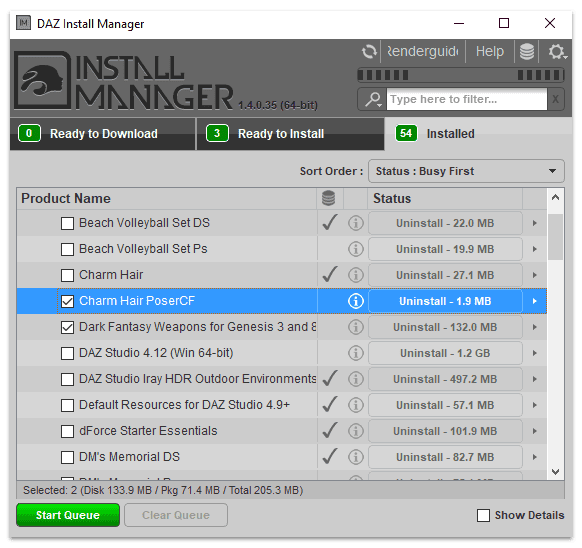
Task: Uncheck Dark Fantasy Weapons checkbox
Action: coord(67,327)
